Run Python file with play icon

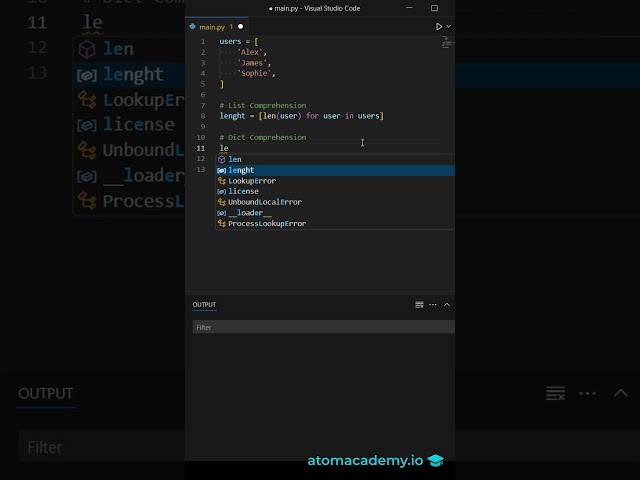[439, 27]
